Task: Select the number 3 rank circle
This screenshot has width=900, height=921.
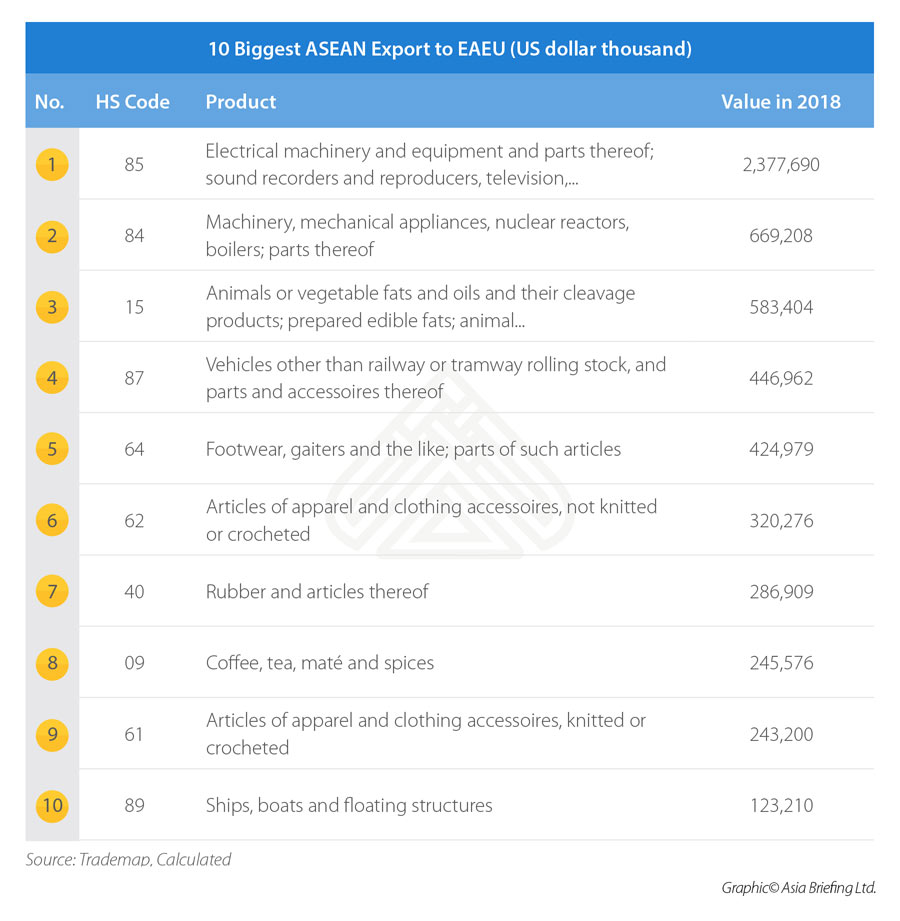Action: point(52,307)
